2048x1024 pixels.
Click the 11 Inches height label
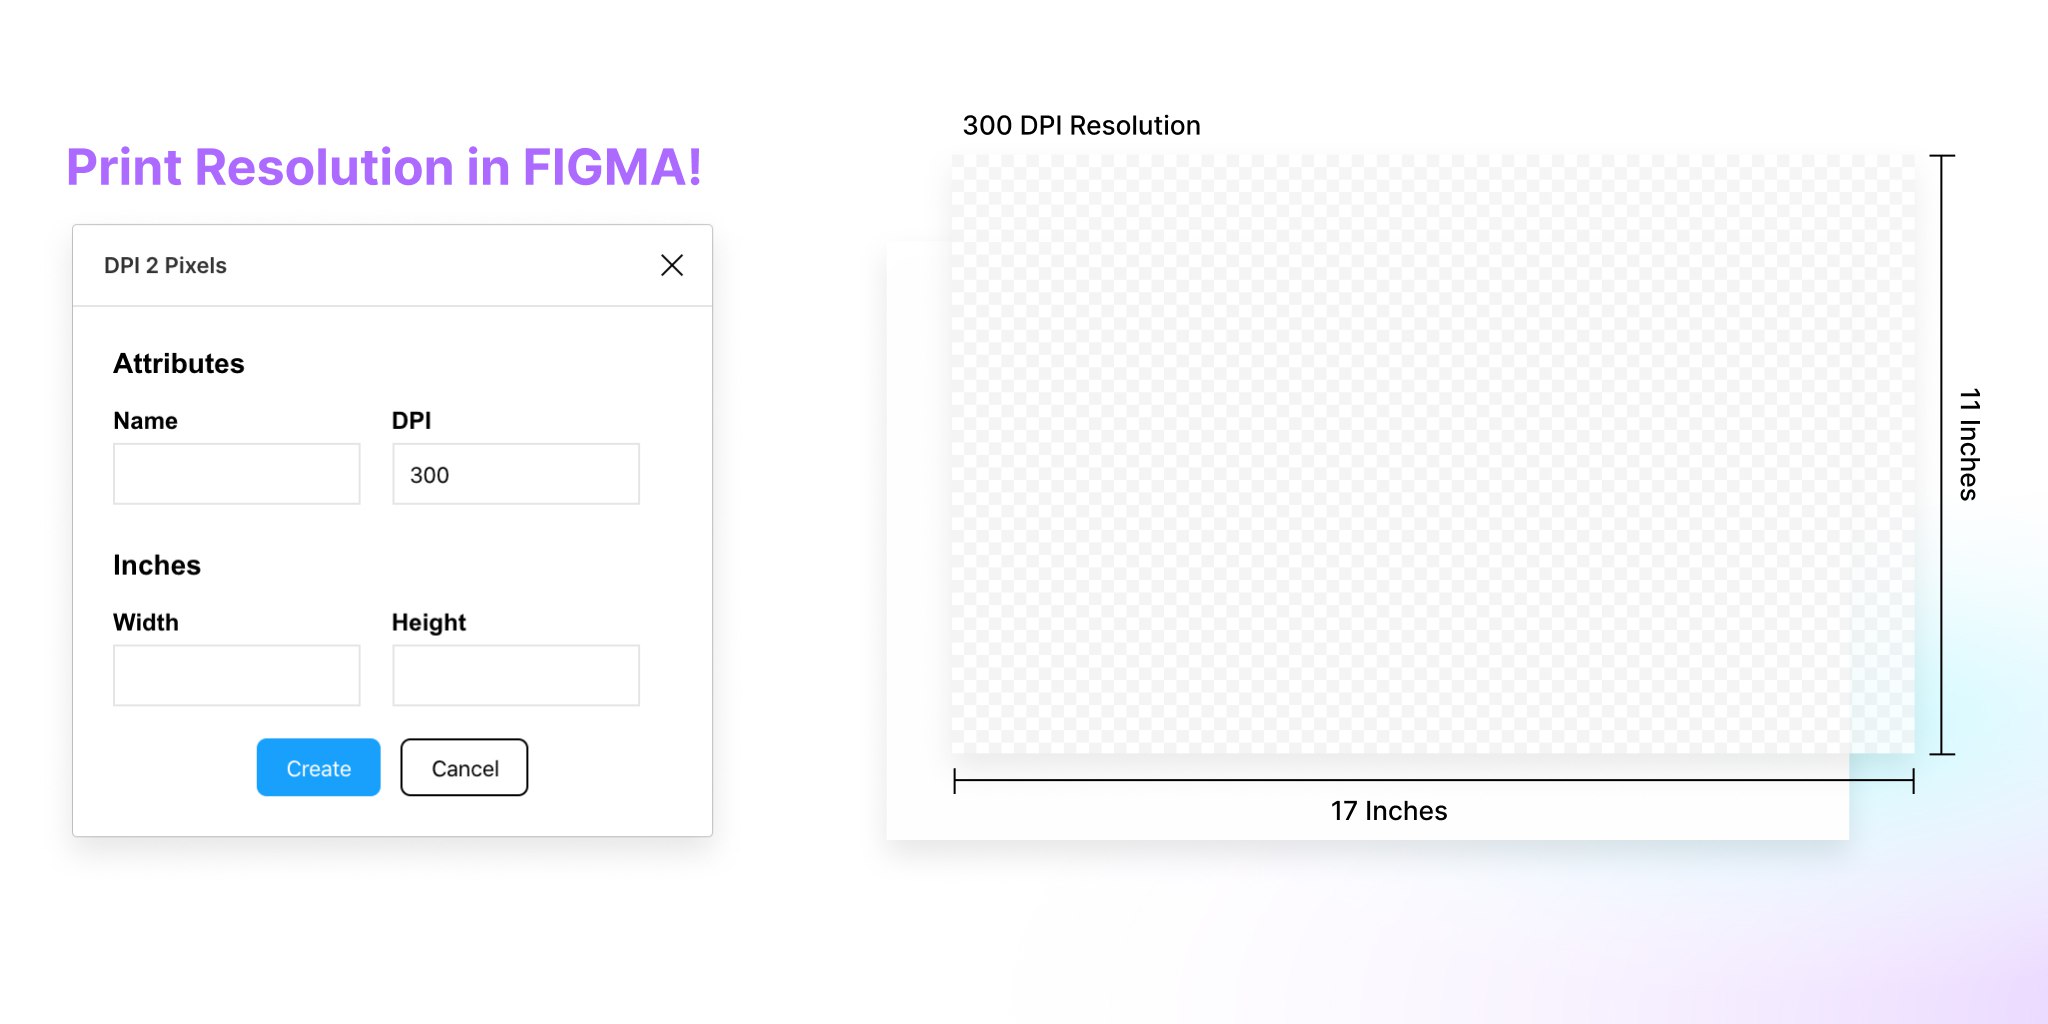click(1969, 444)
